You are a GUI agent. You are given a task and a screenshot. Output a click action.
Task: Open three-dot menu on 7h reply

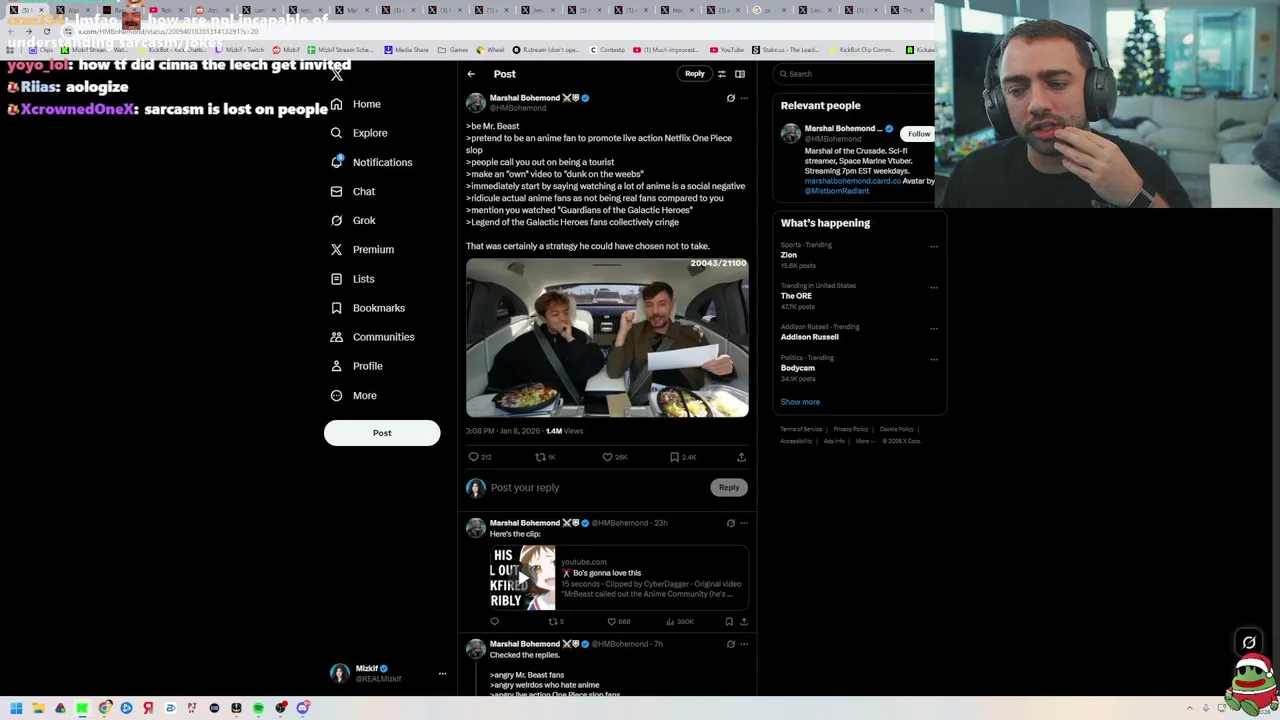[744, 644]
